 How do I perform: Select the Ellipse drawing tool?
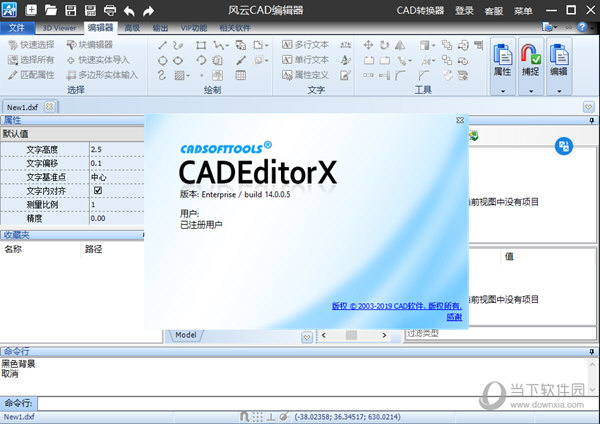tap(178, 60)
